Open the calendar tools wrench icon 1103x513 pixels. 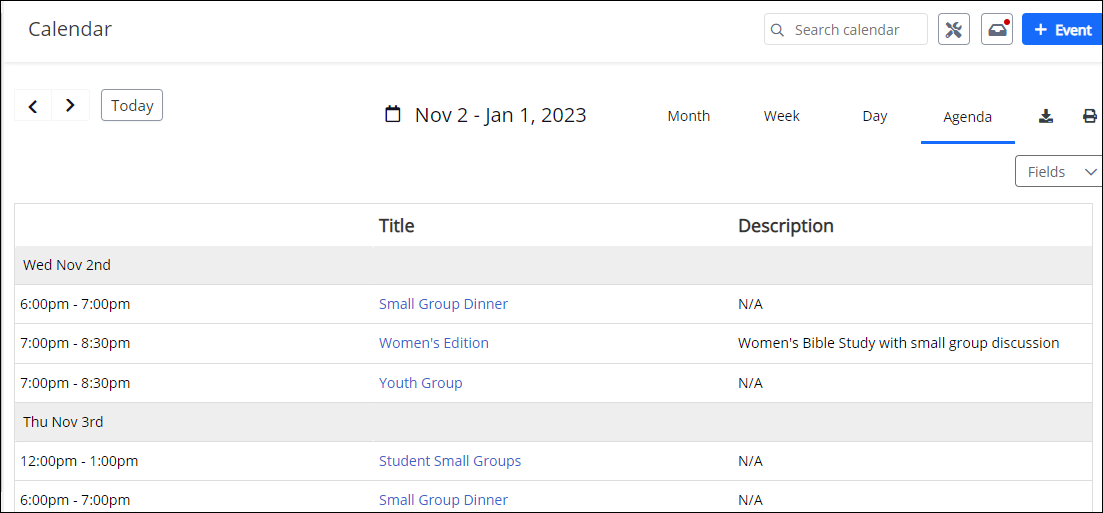click(x=953, y=30)
